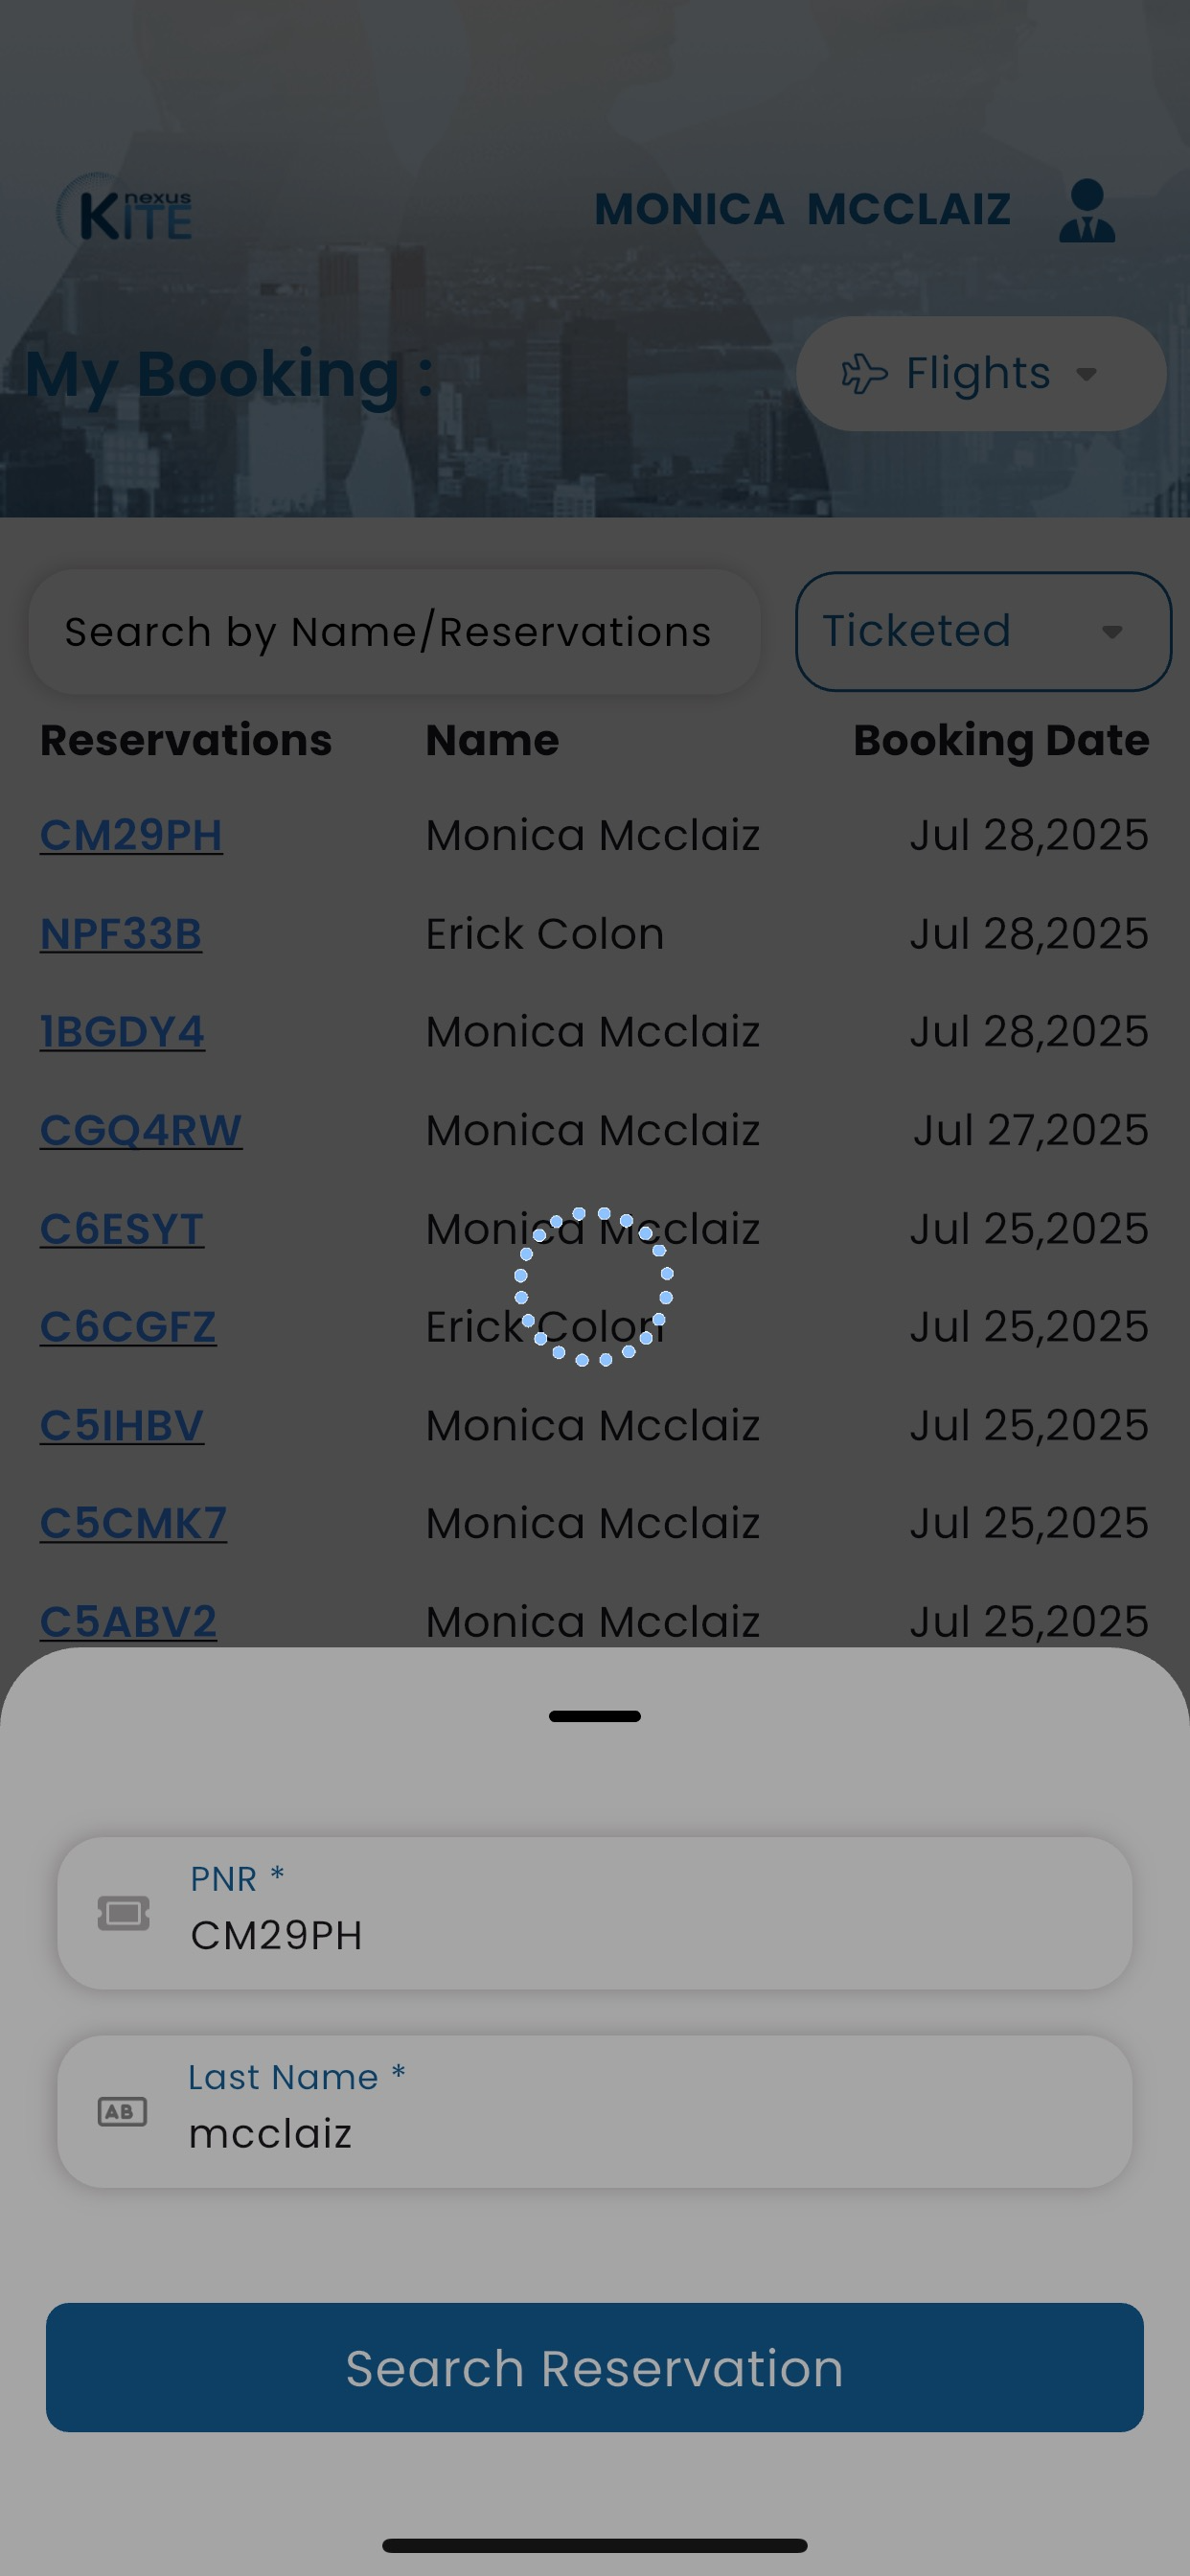The image size is (1190, 2576).
Task: Open reservation CGQ4RW link
Action: (141, 1130)
